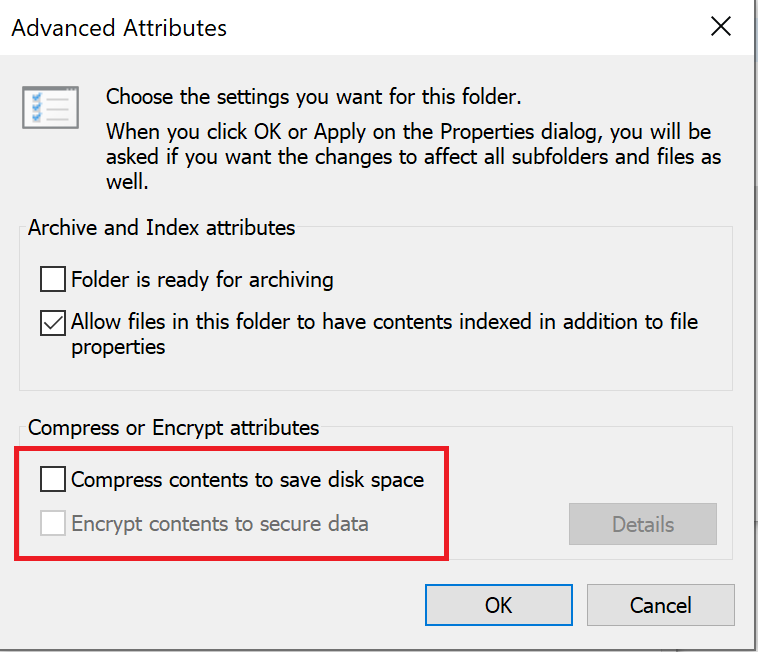Open the greyed-out Details button

pyautogui.click(x=642, y=524)
